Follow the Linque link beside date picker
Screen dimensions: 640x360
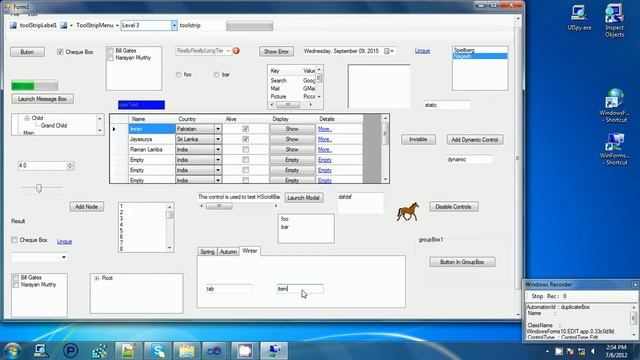pos(422,51)
